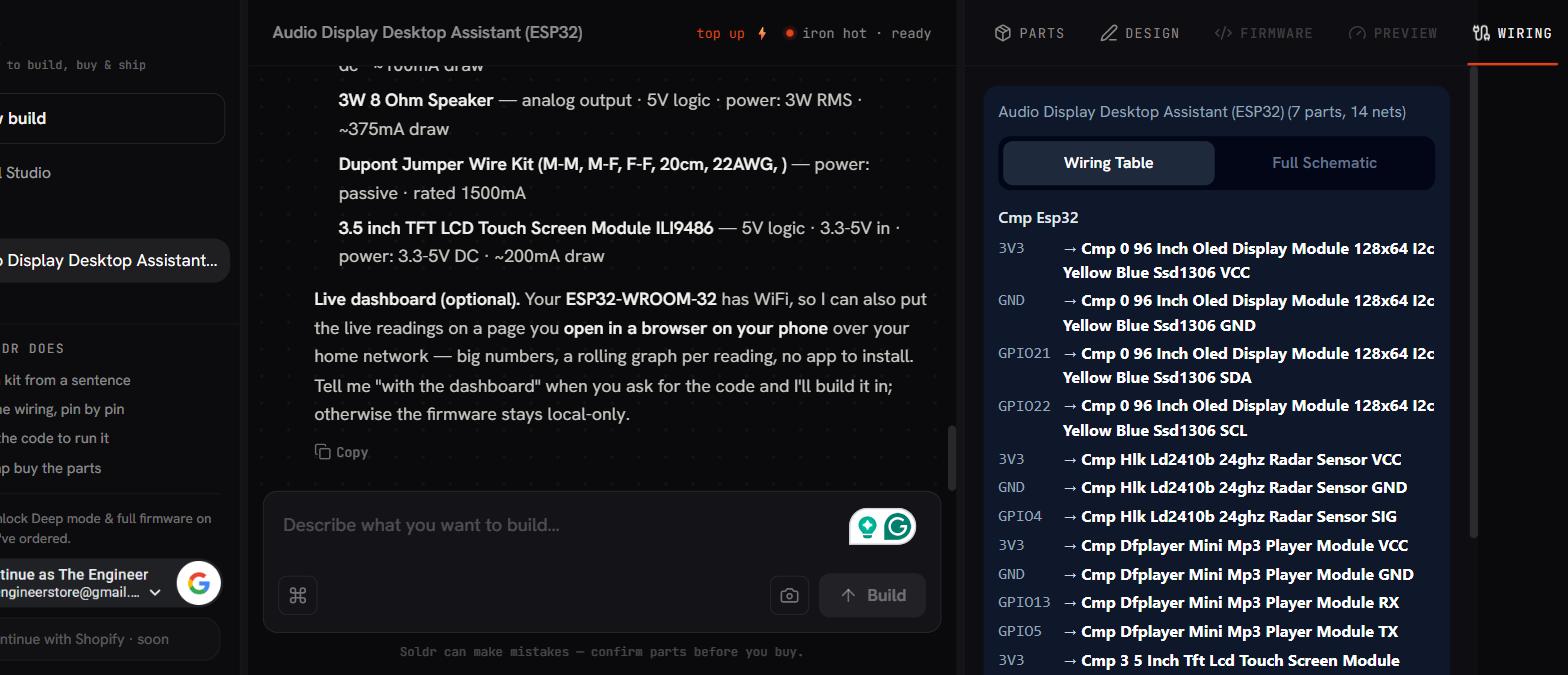Image resolution: width=1568 pixels, height=675 pixels.
Task: Click the wiring panel scrollbar
Action: 1472,300
